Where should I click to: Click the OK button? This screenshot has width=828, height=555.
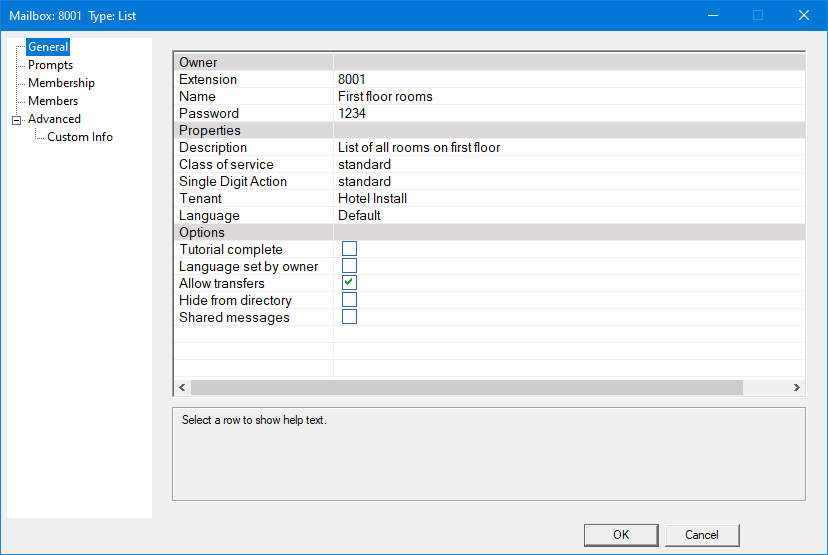coord(621,535)
